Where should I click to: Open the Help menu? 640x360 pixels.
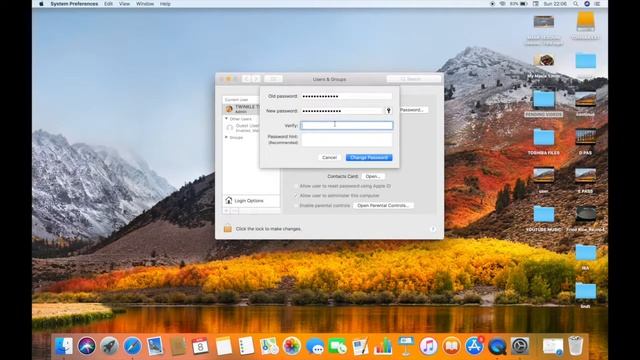coord(165,4)
